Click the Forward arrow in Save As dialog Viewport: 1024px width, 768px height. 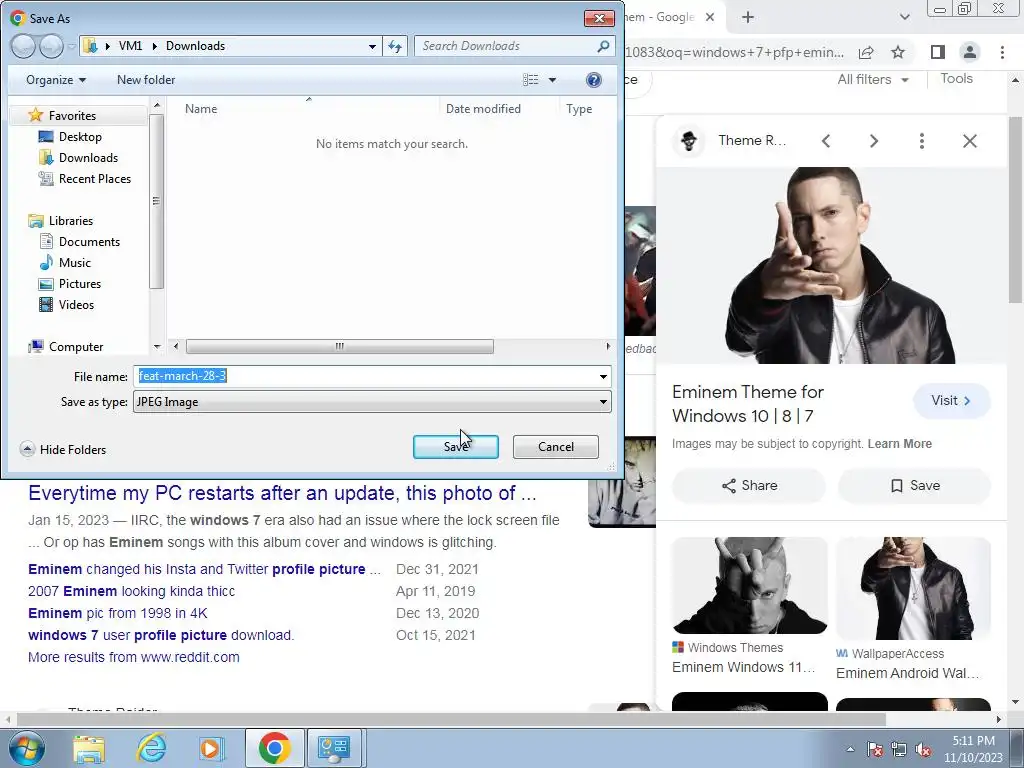tap(52, 46)
